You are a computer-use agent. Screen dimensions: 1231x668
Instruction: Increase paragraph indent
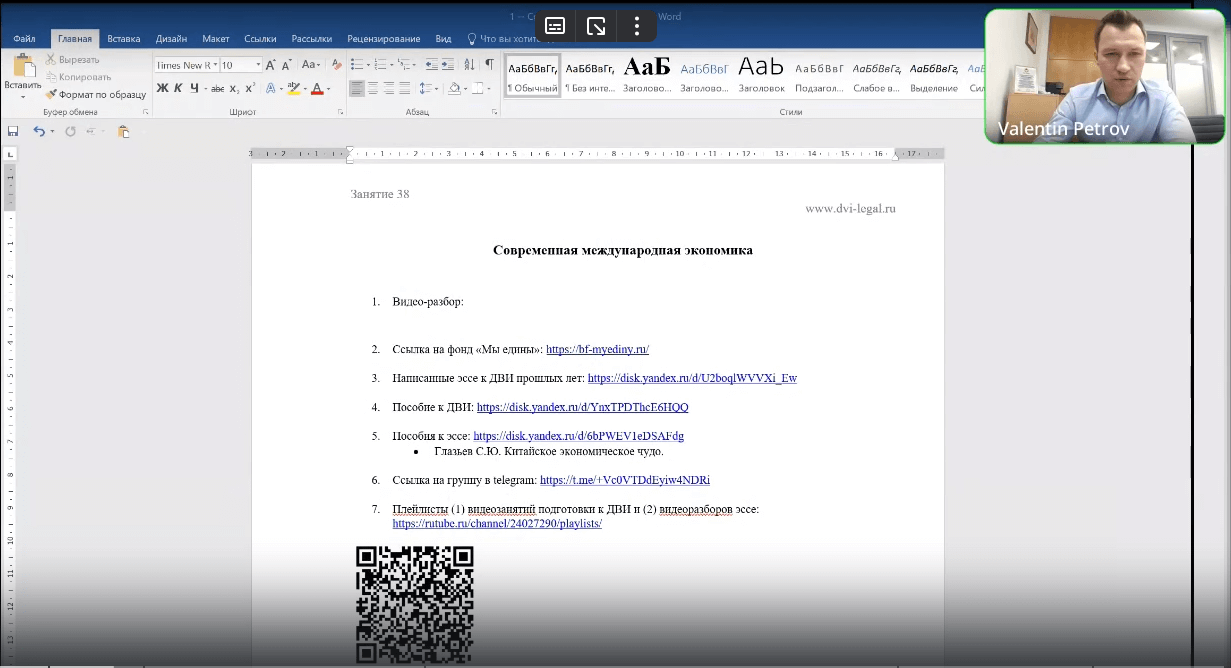(x=449, y=65)
